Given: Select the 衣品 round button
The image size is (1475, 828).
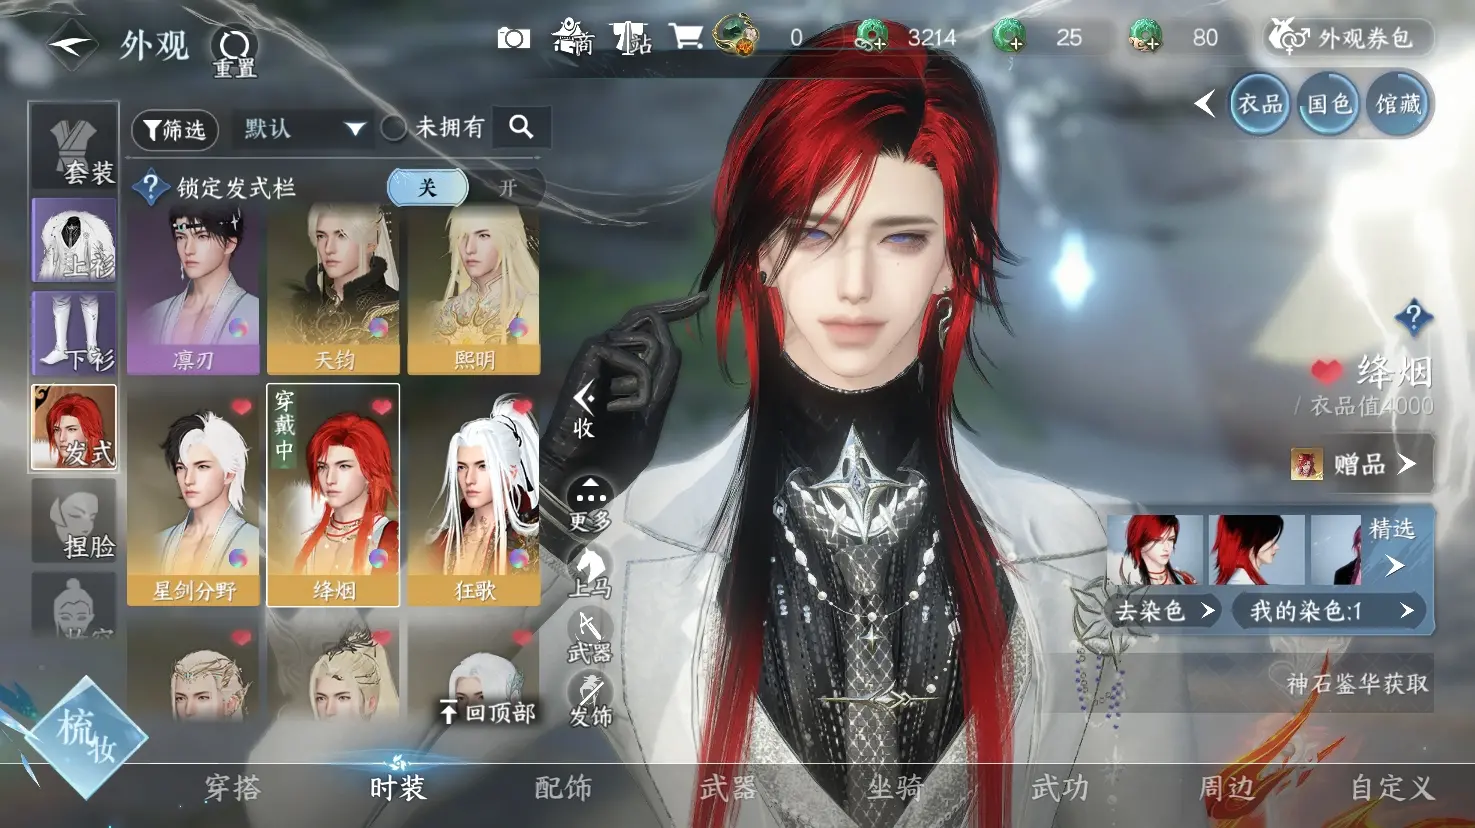Looking at the screenshot, I should coord(1260,104).
